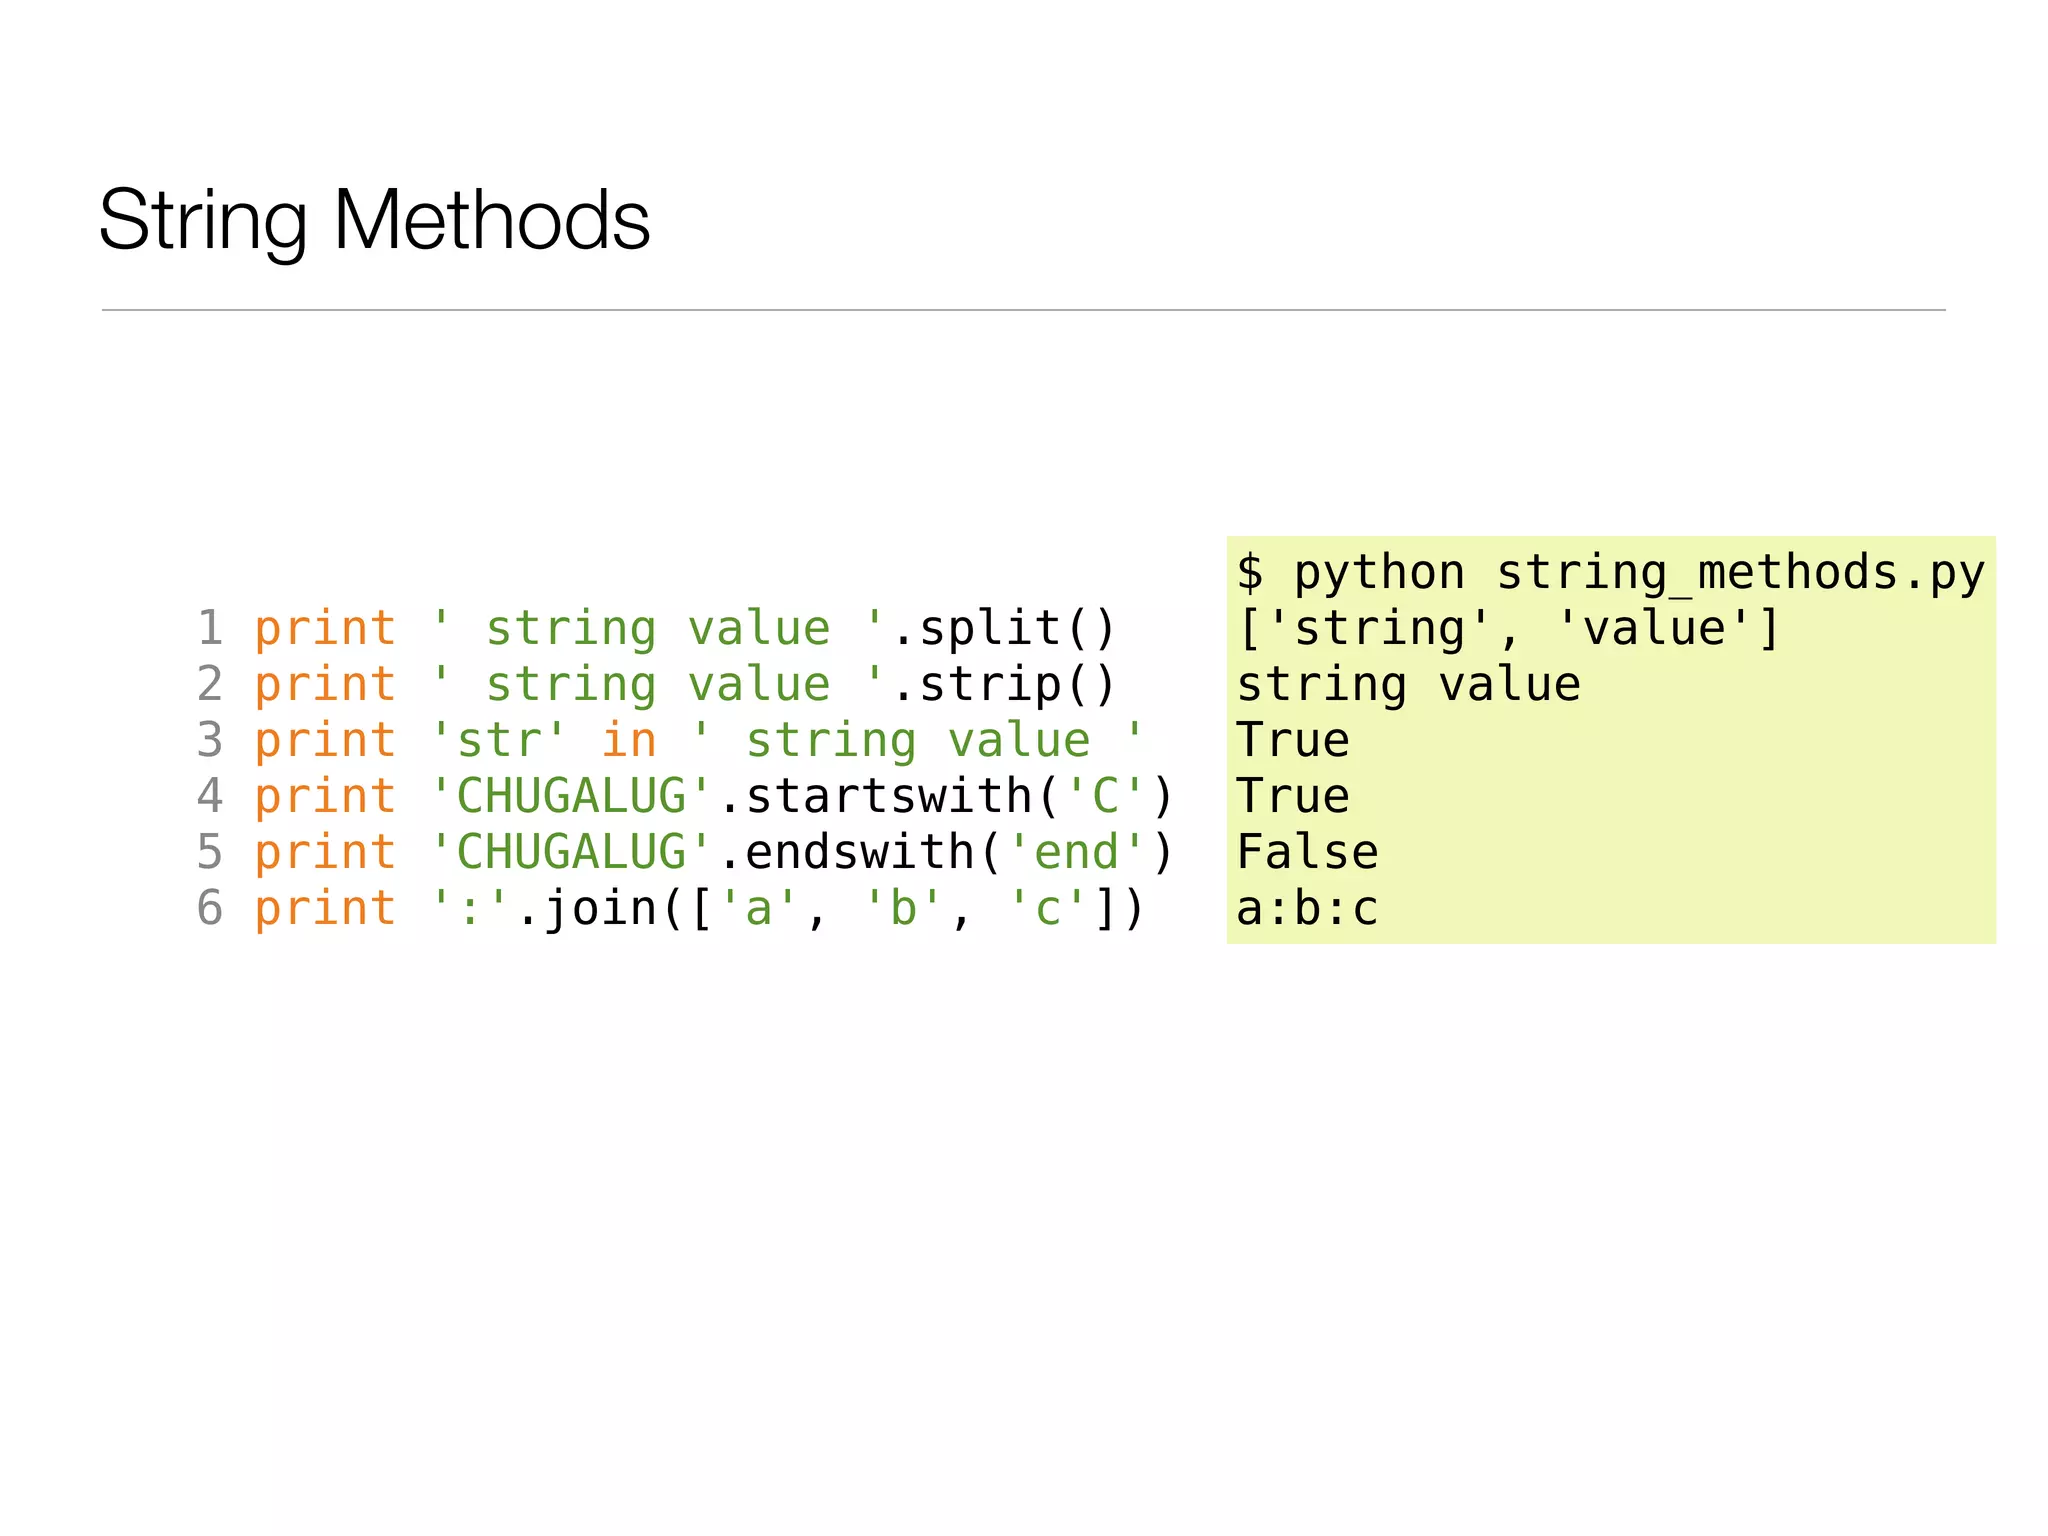2048x1536 pixels.
Task: Click the "String Methods" slide title
Action: pyautogui.click(x=374, y=220)
